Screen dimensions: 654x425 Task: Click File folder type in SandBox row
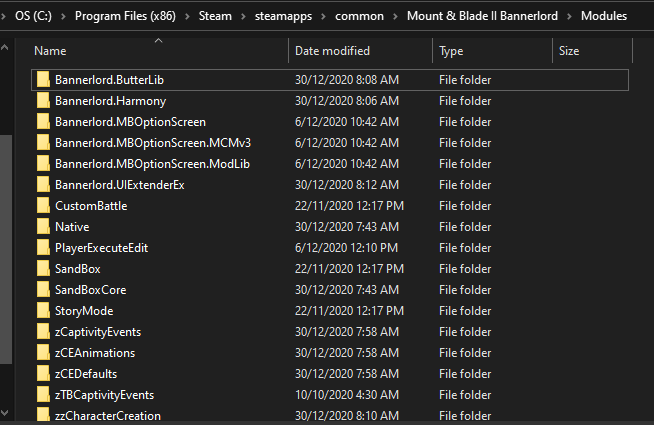[x=465, y=269]
